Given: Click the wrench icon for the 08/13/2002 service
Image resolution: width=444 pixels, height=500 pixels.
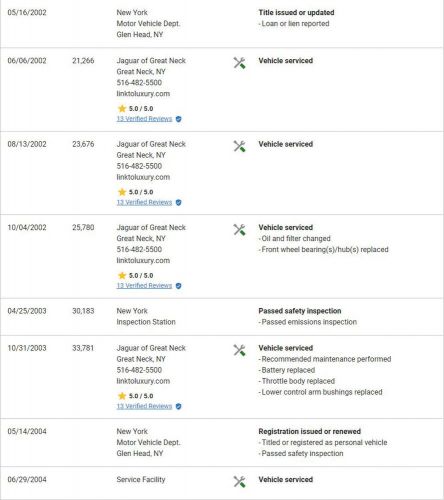Looking at the screenshot, I should (x=239, y=146).
